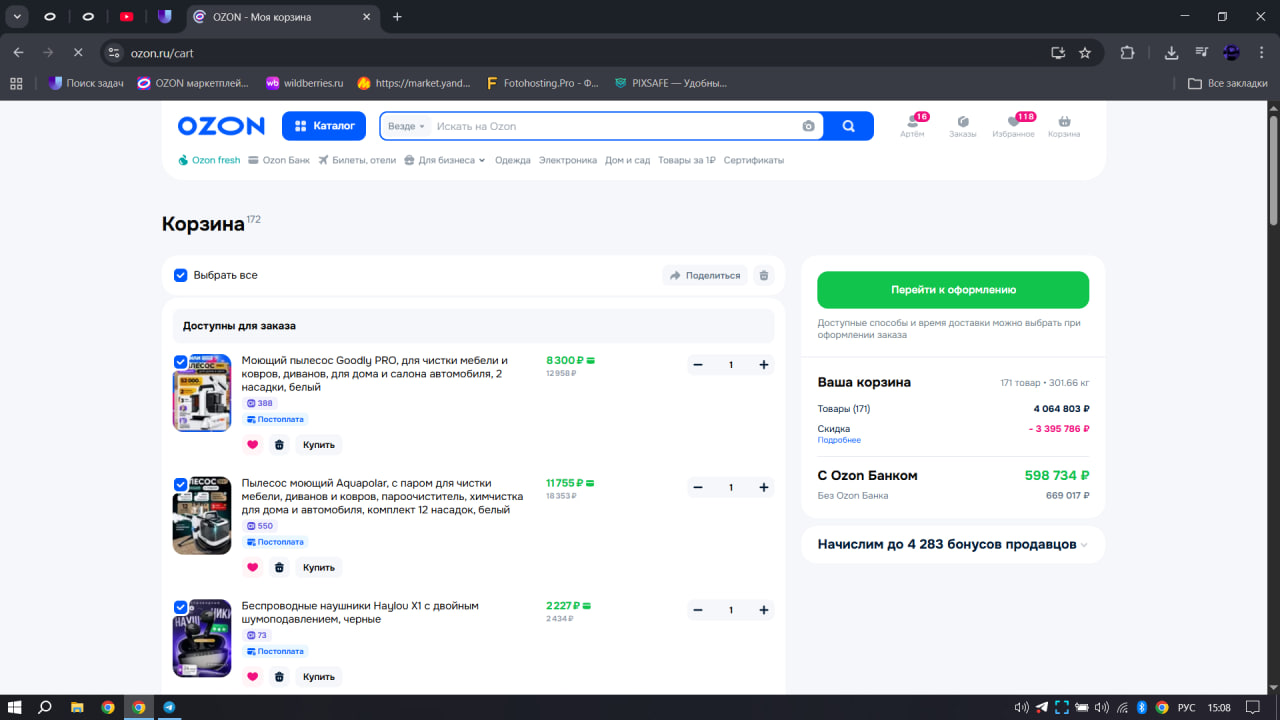The height and width of the screenshot is (720, 1280).
Task: Open the Везде search scope dropdown
Action: pos(407,126)
